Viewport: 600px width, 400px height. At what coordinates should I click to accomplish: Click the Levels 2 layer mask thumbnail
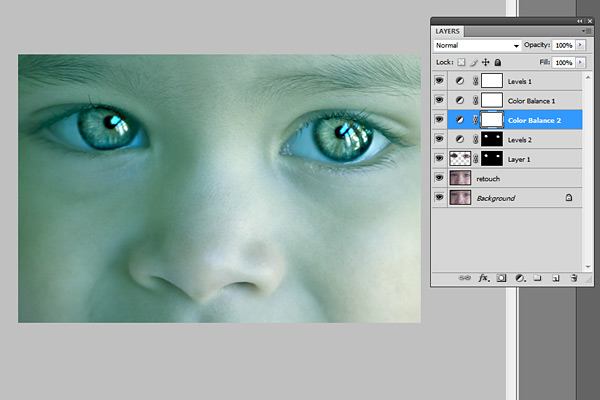point(491,139)
